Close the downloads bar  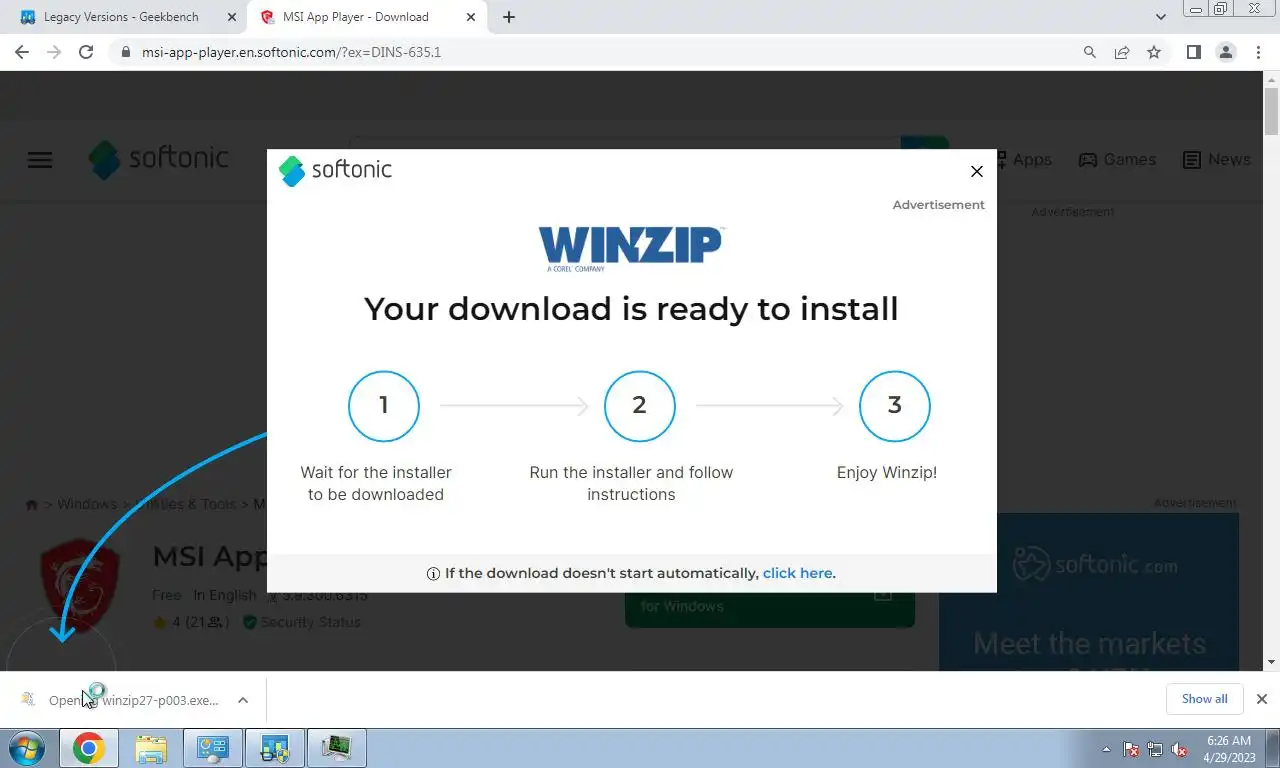[x=1262, y=699]
